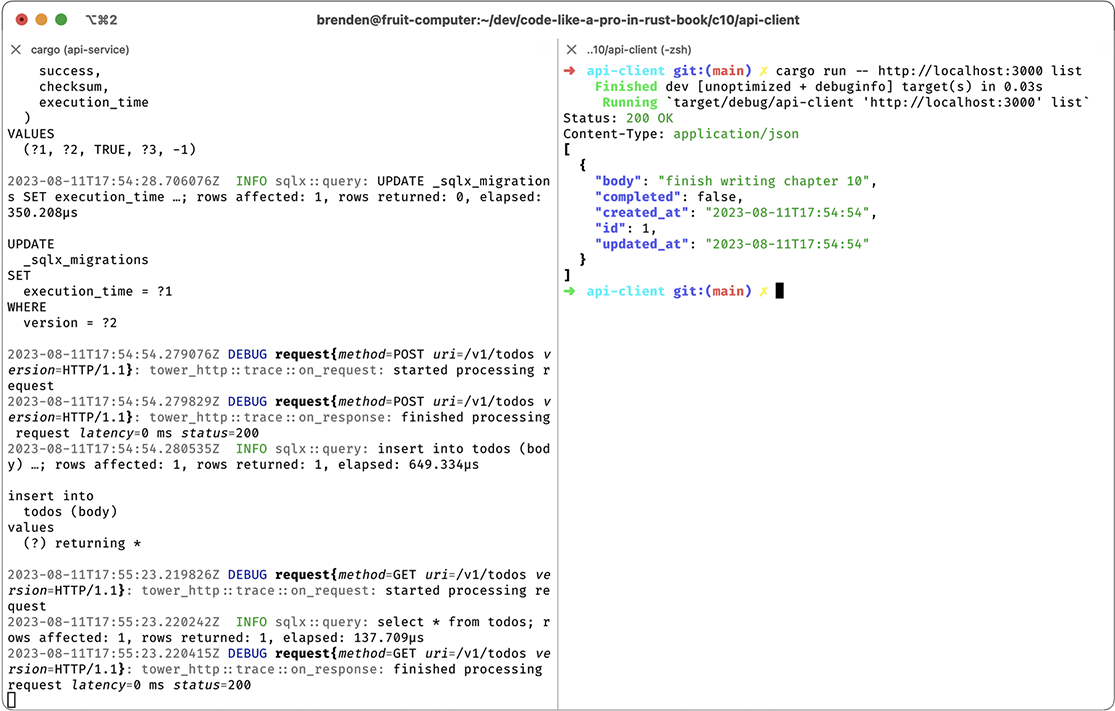The image size is (1115, 711).
Task: Click the hollow cursor in api-service pane
Action: pos(11,700)
